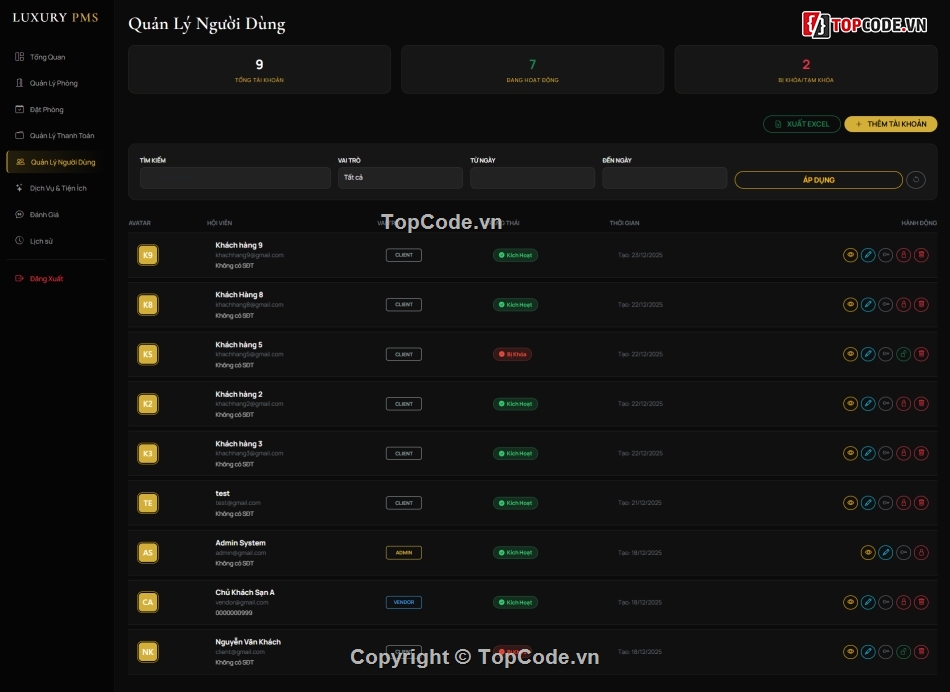Click the reset filters refresh icon
950x692 pixels.
(x=916, y=180)
